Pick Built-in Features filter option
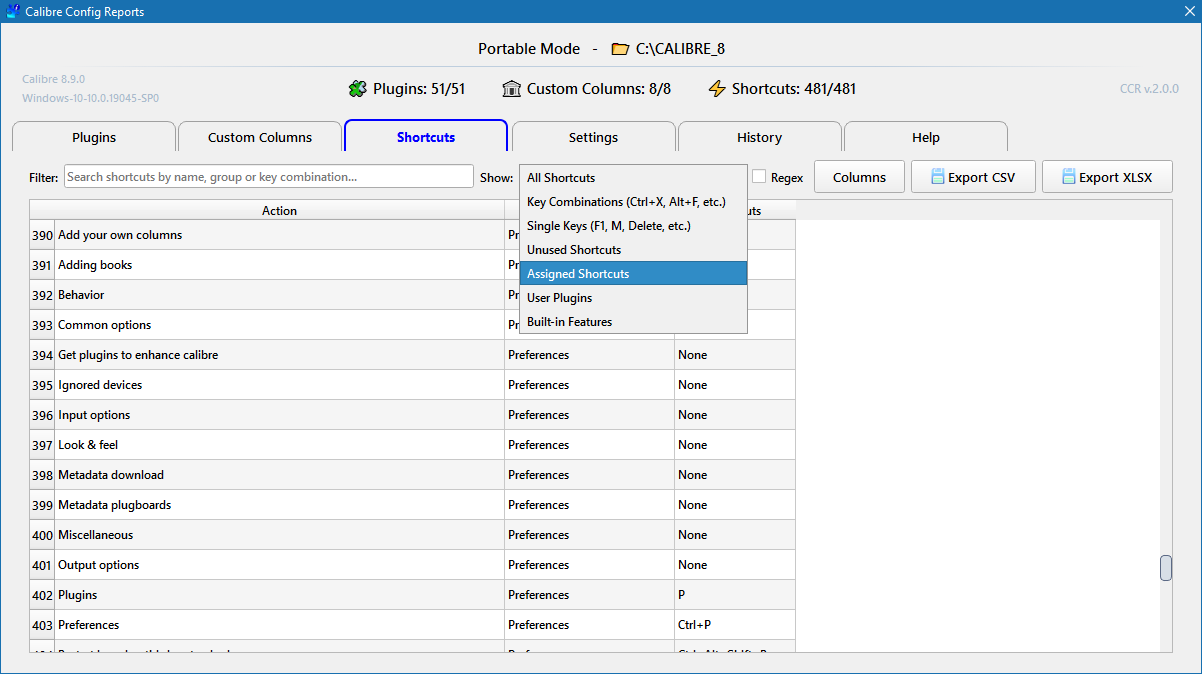Viewport: 1202px width, 674px height. 633,322
